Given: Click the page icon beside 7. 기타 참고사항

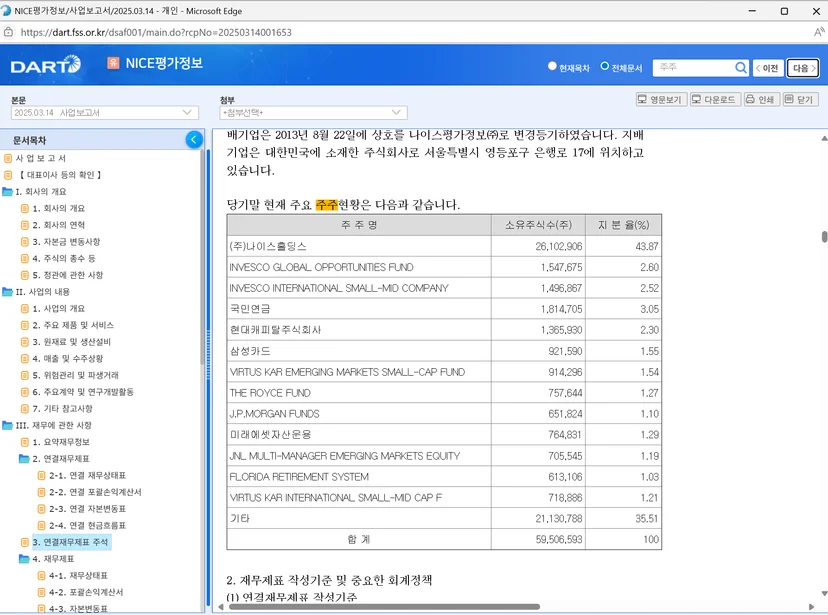Looking at the screenshot, I should tap(24, 409).
